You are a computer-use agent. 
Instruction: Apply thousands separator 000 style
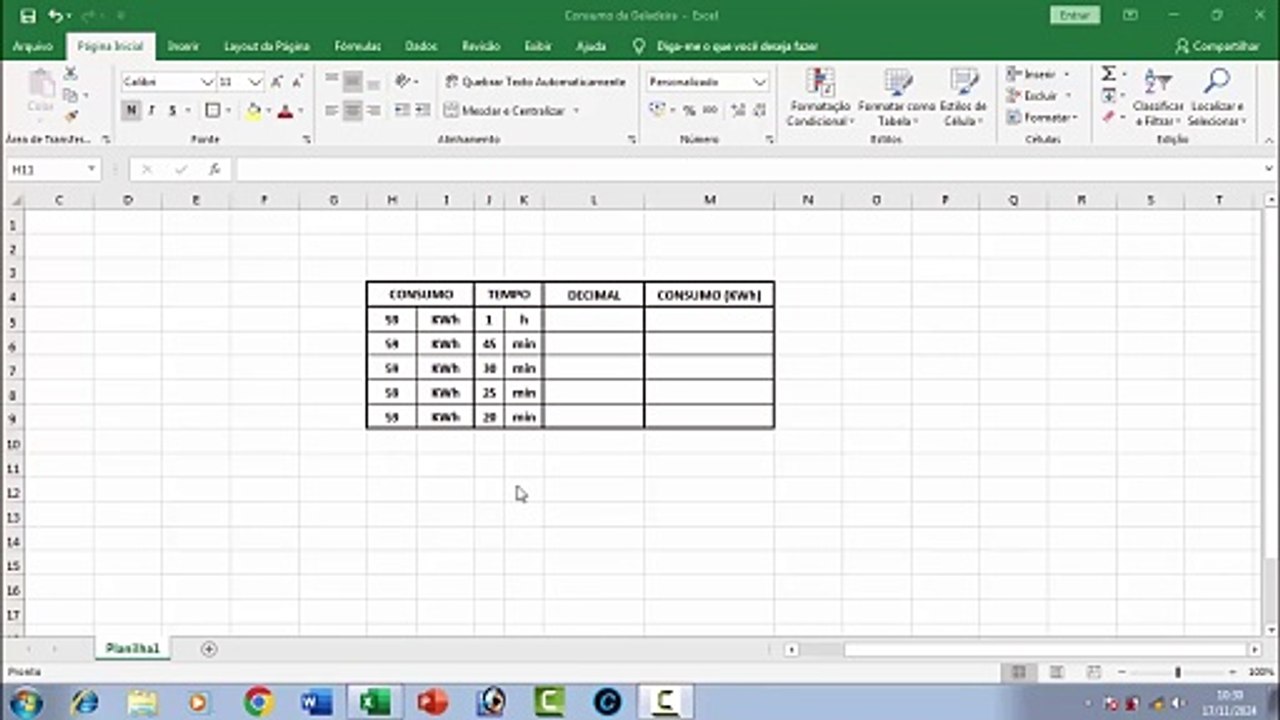coord(710,111)
